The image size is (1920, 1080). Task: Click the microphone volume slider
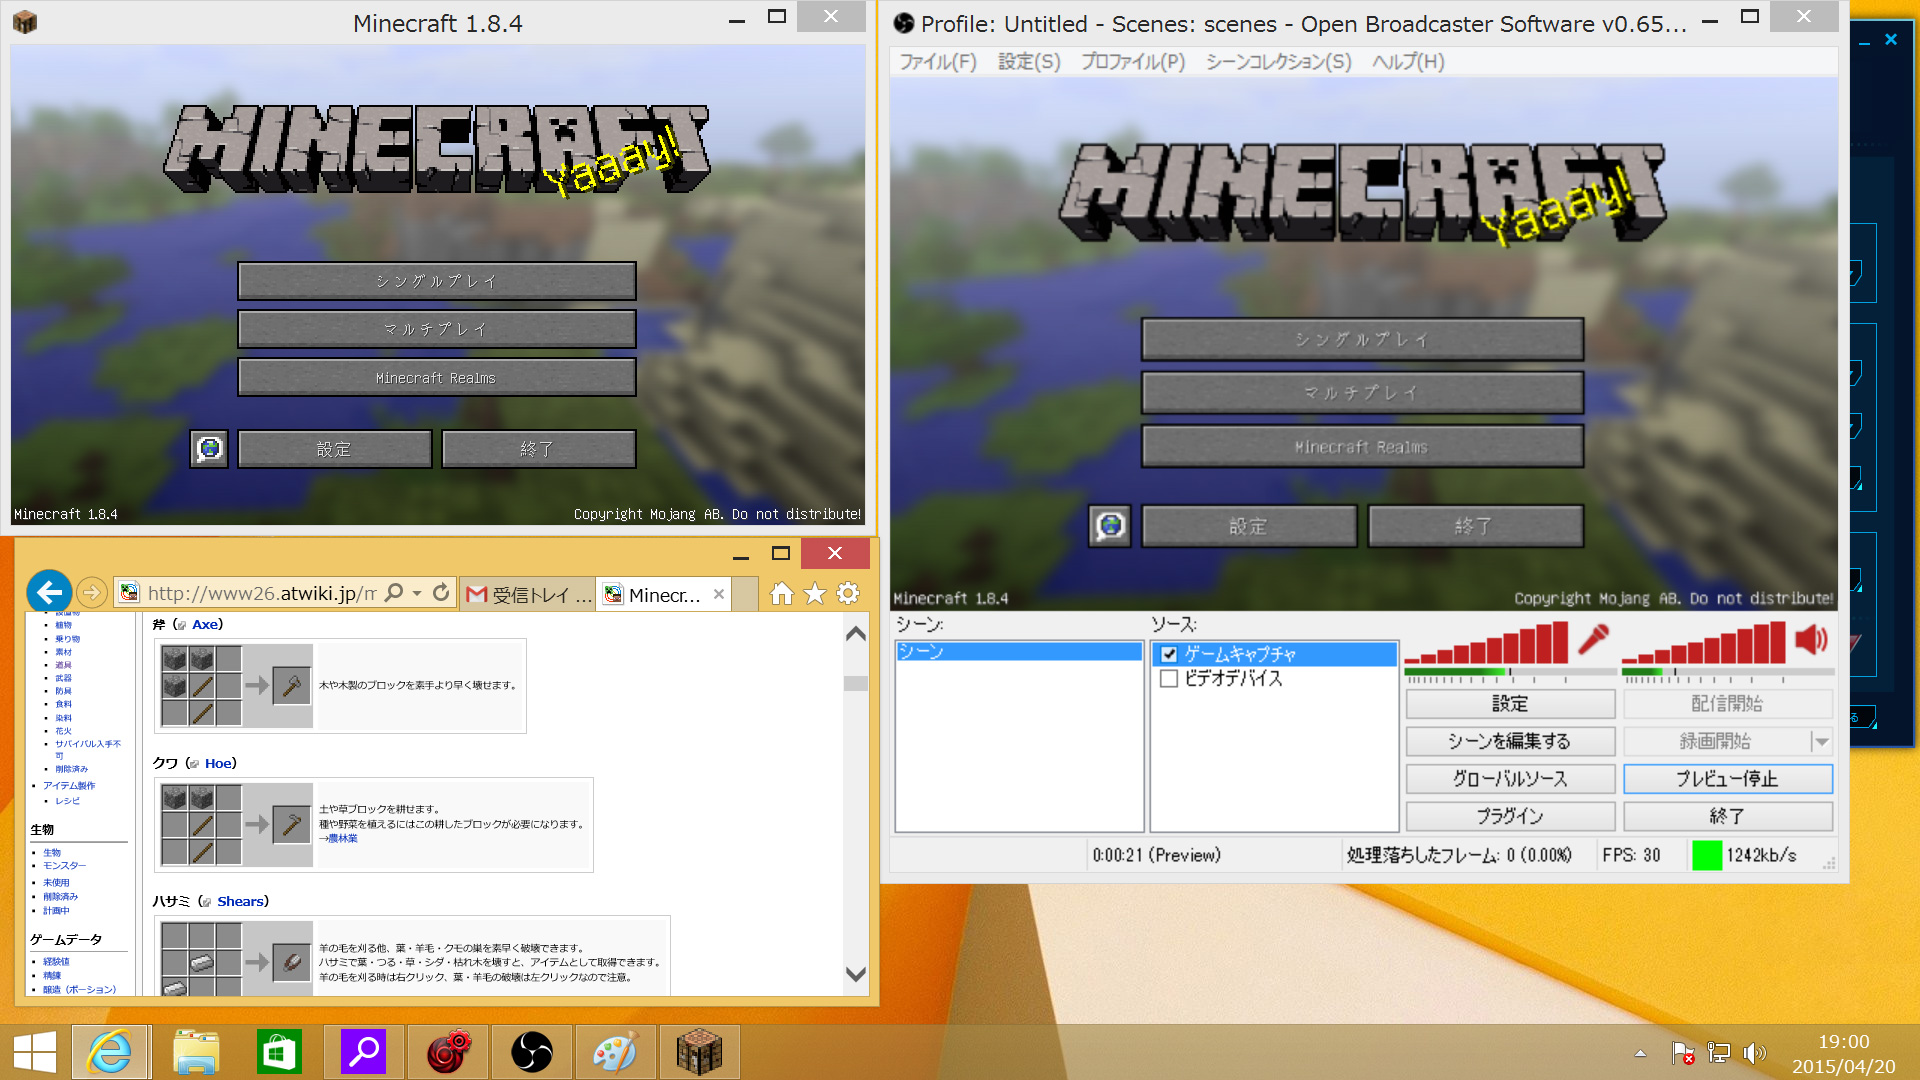1510,672
